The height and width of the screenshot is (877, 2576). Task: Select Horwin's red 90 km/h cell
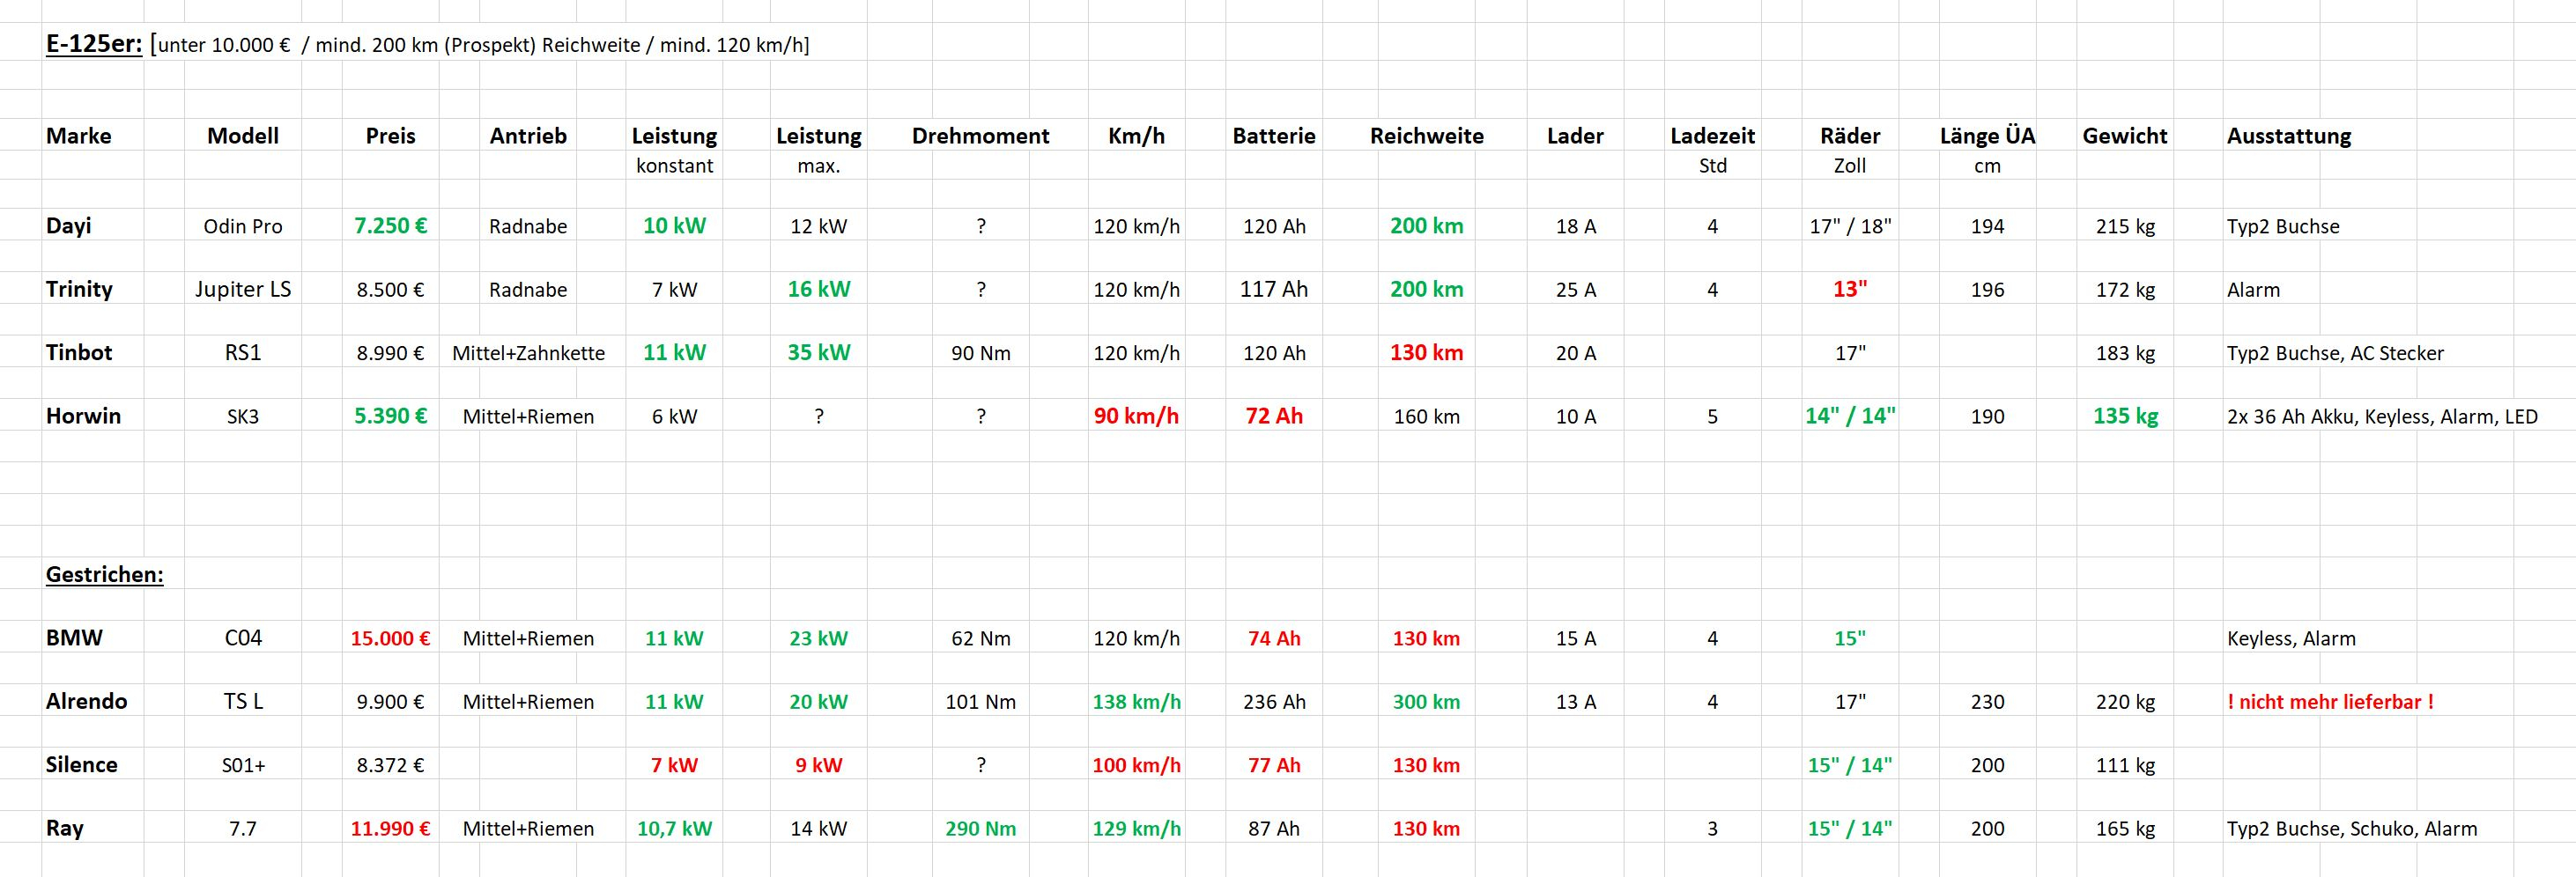1136,416
